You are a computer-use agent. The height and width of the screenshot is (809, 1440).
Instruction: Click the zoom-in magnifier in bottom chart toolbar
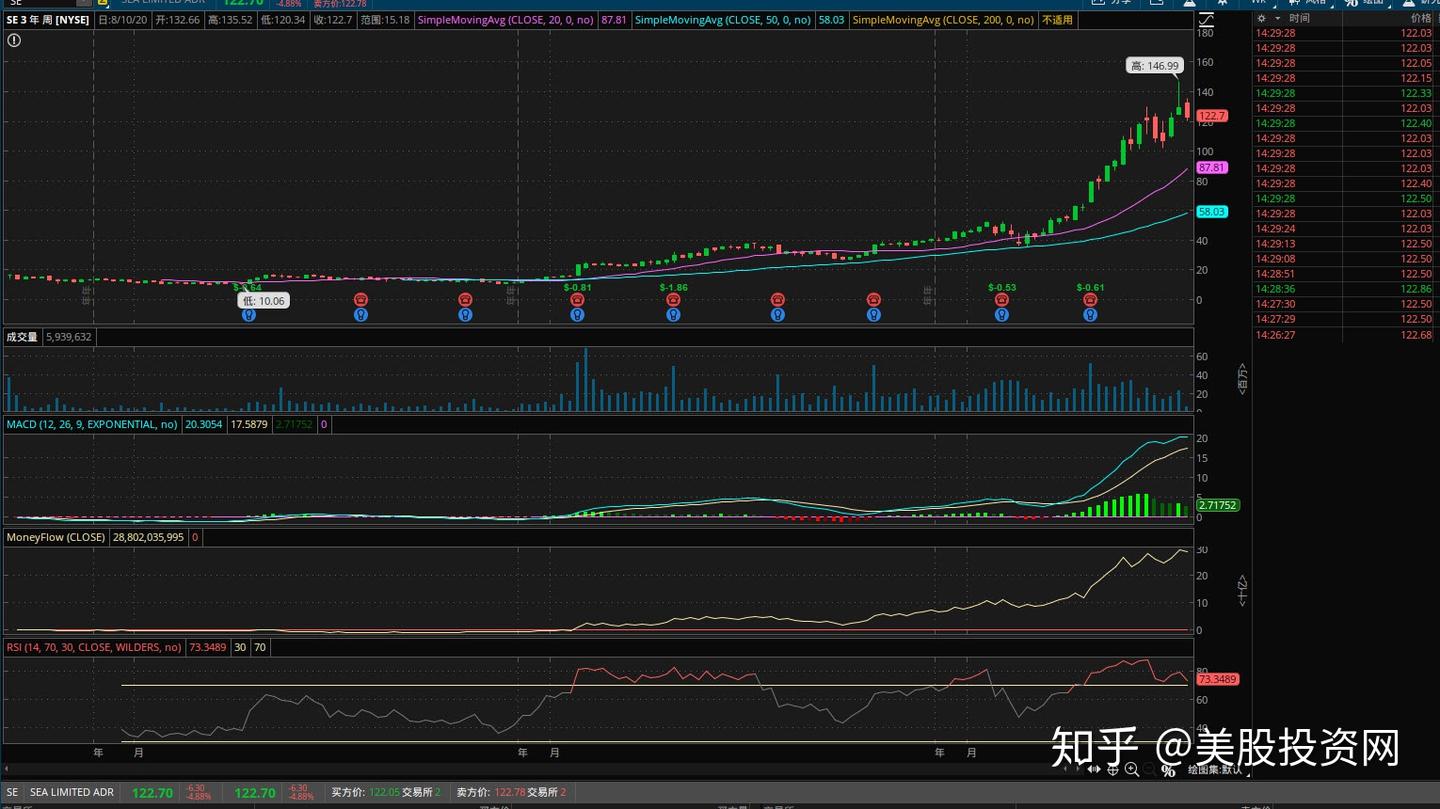(x=1133, y=770)
